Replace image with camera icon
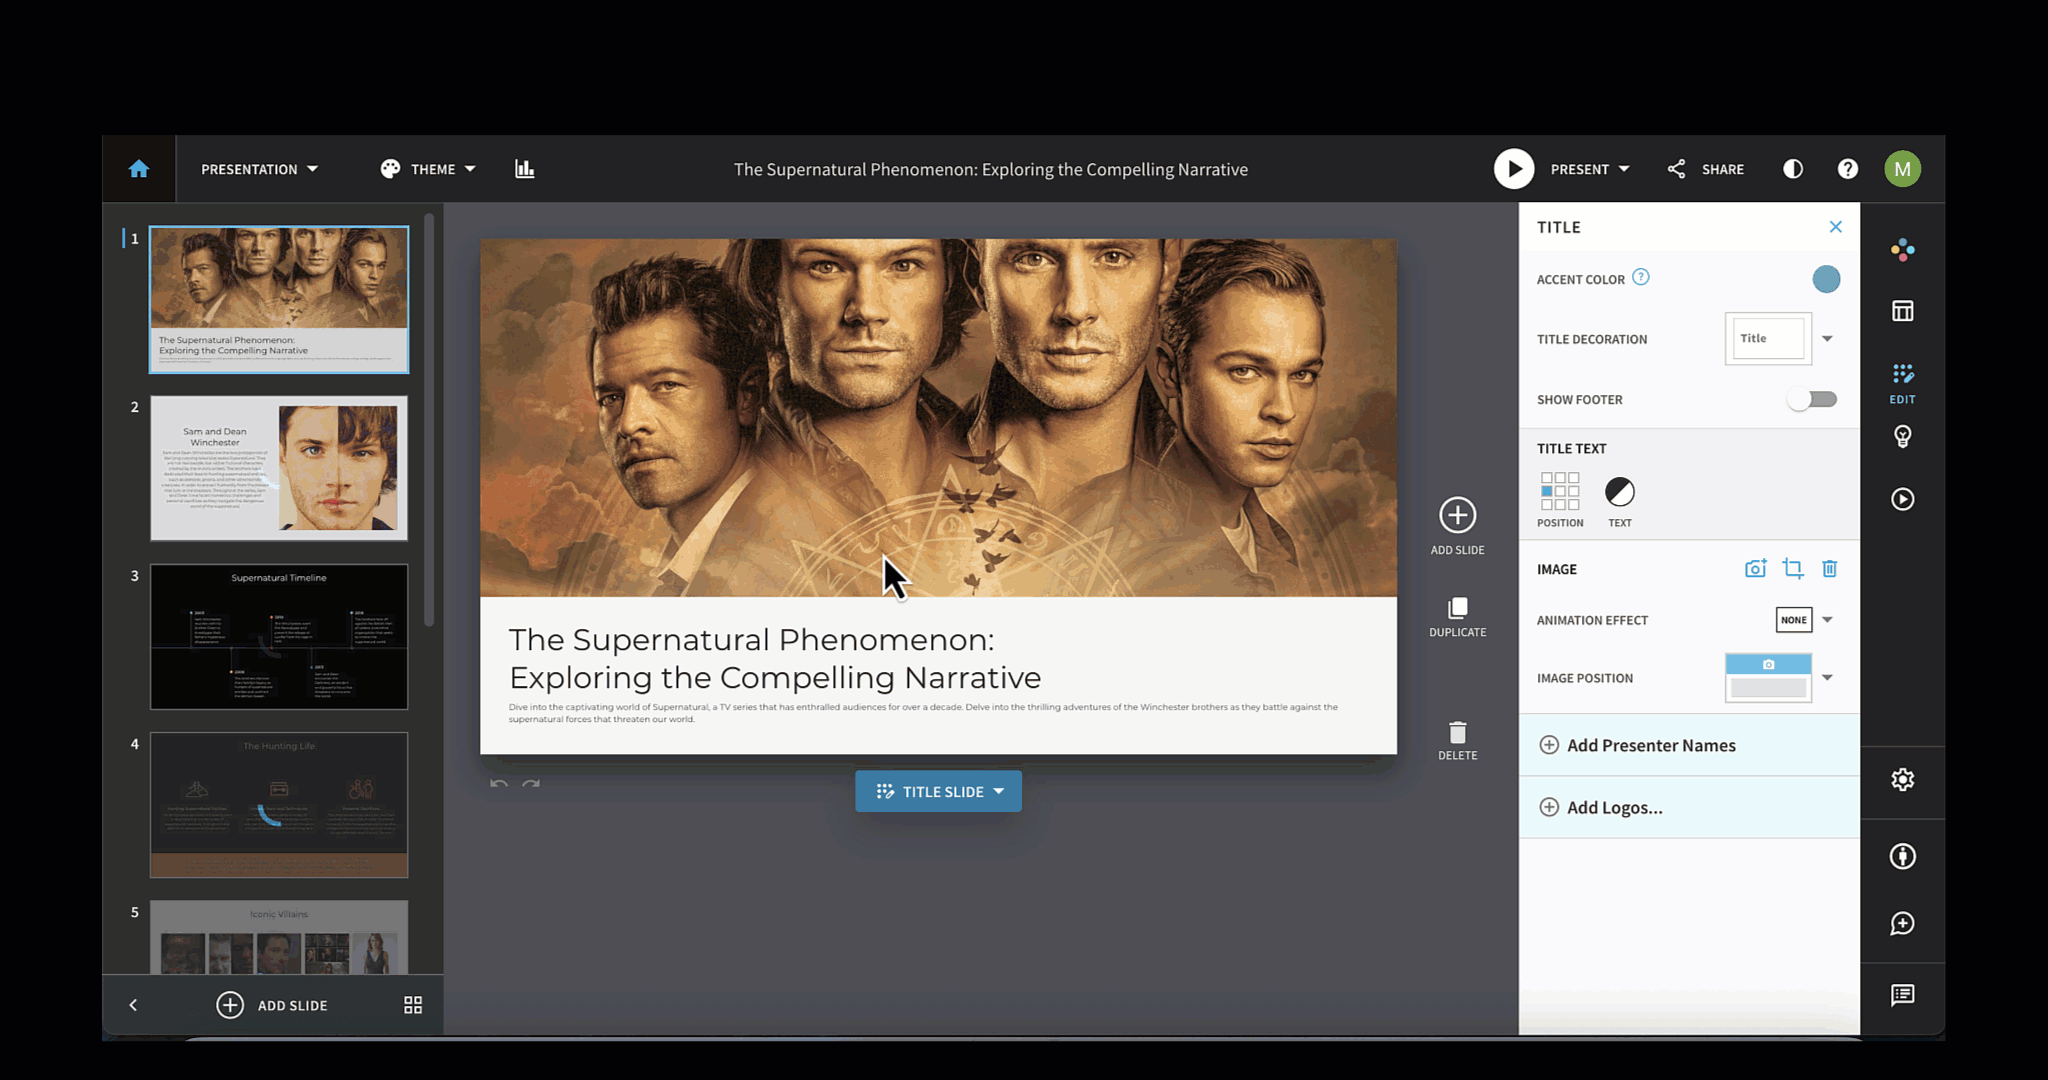This screenshot has height=1080, width=2048. 1755,569
